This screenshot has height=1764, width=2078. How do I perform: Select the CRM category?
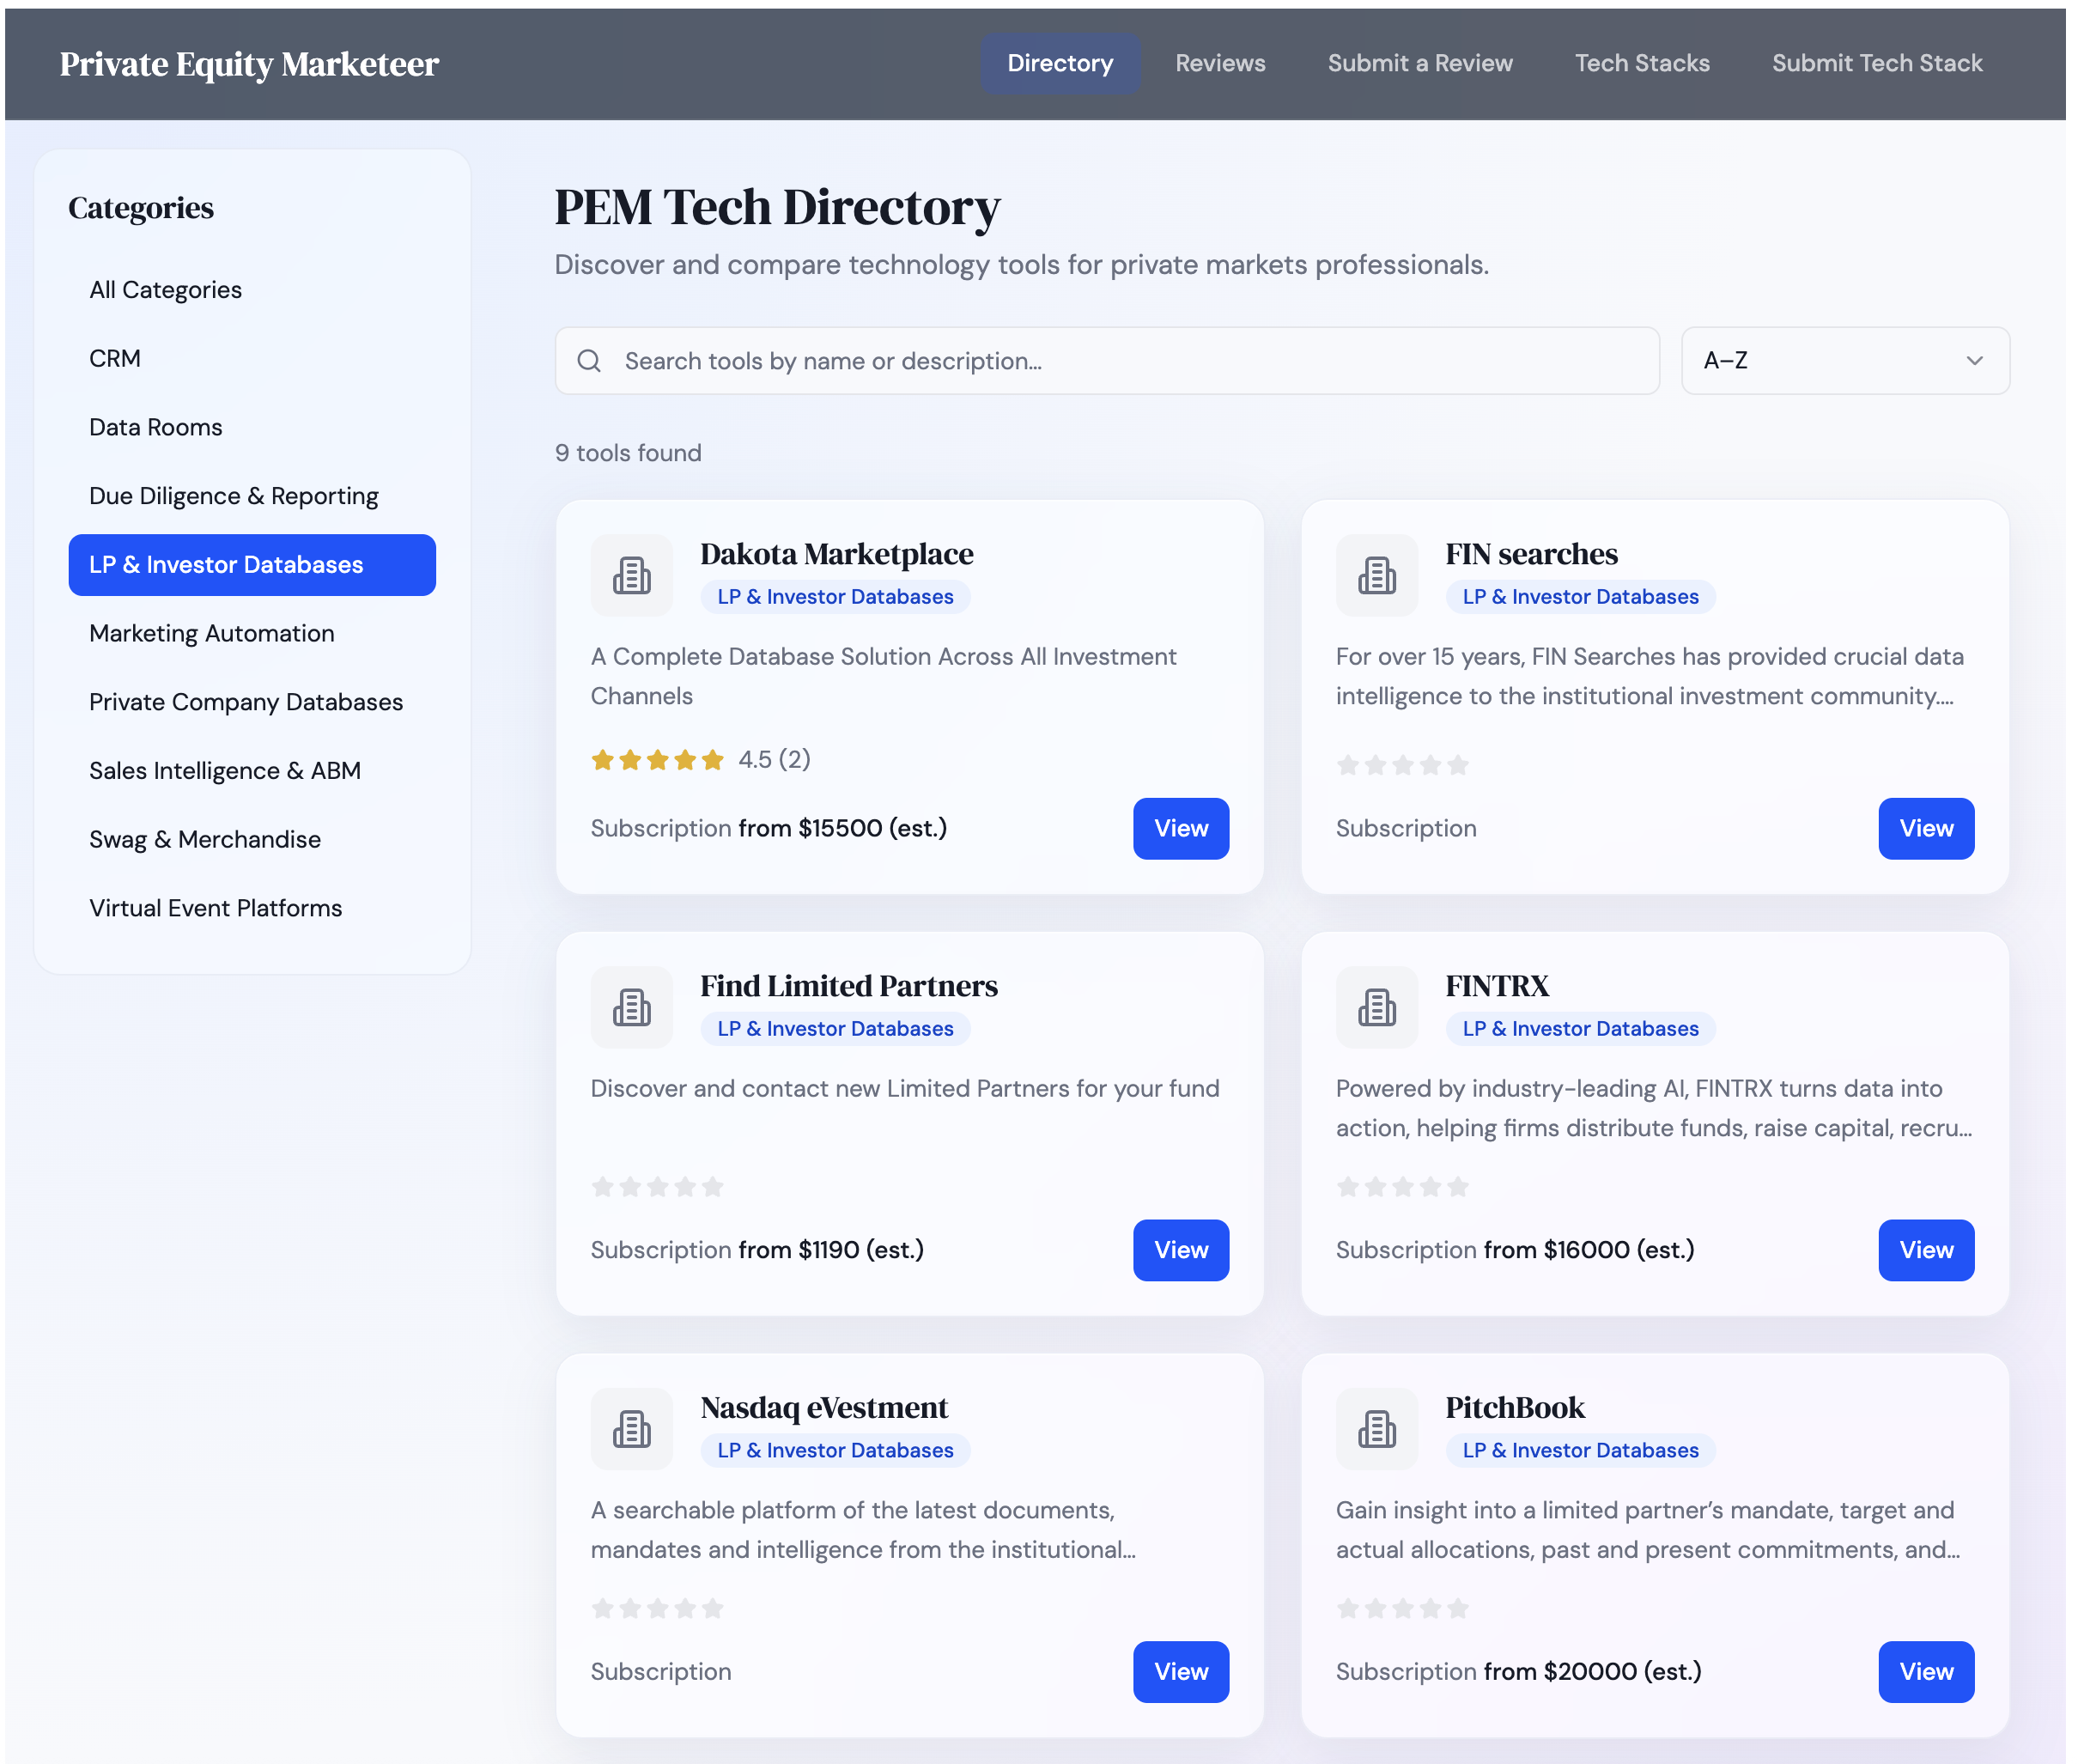(252, 359)
